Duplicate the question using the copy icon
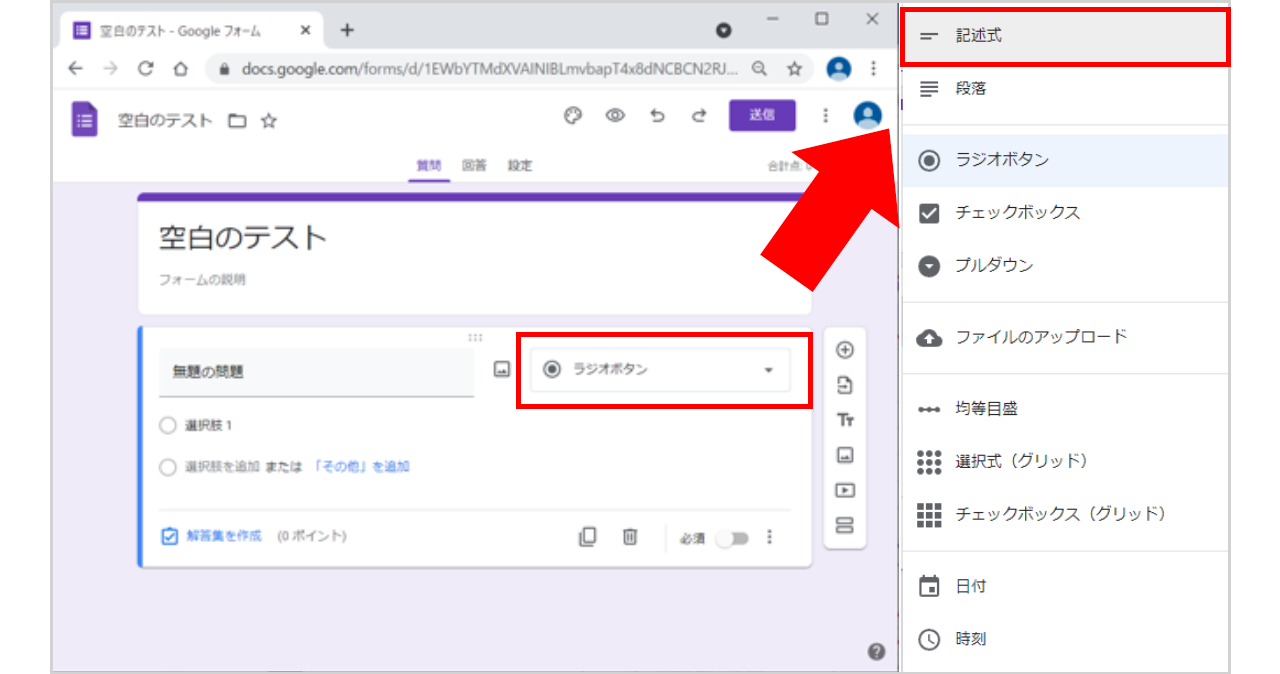Image resolution: width=1280 pixels, height=674 pixels. click(x=588, y=537)
